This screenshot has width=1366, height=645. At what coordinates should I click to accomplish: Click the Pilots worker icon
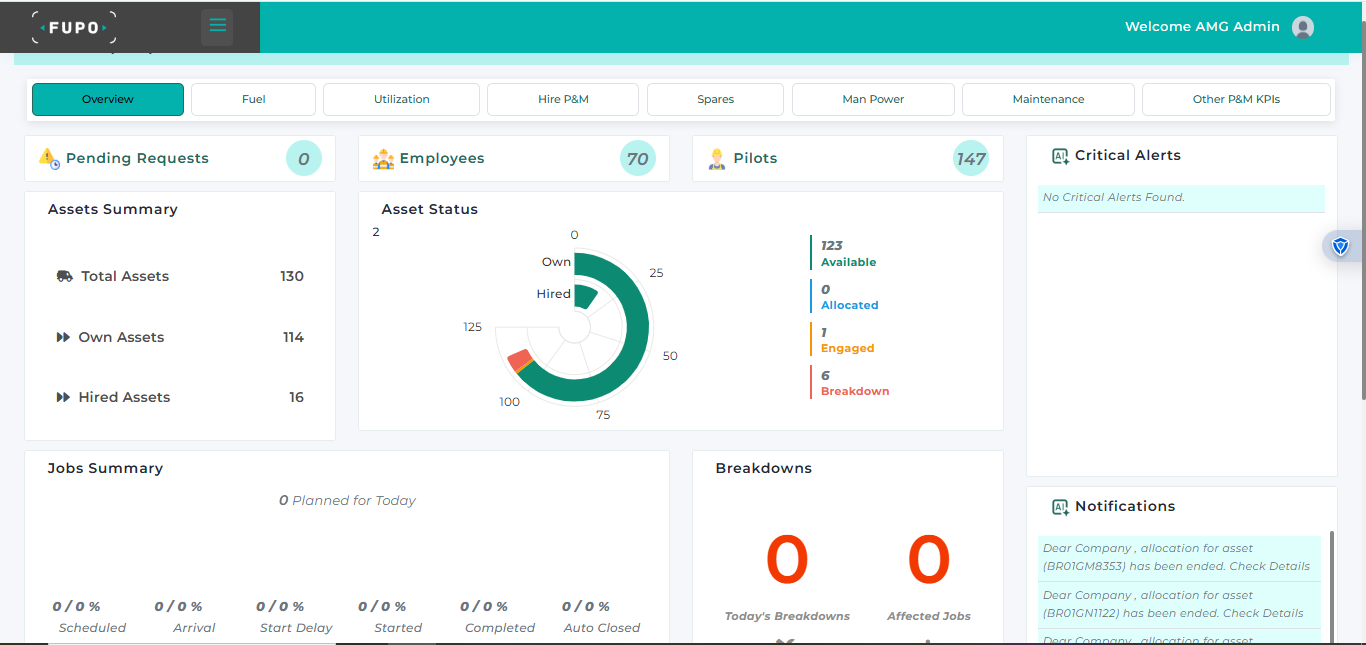717,158
